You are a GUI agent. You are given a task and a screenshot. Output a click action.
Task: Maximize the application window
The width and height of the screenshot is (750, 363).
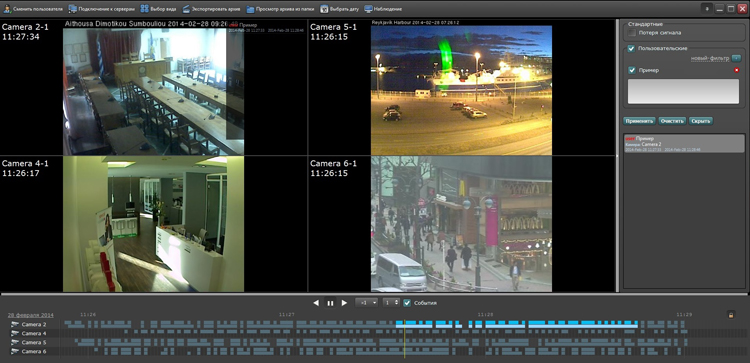click(731, 9)
